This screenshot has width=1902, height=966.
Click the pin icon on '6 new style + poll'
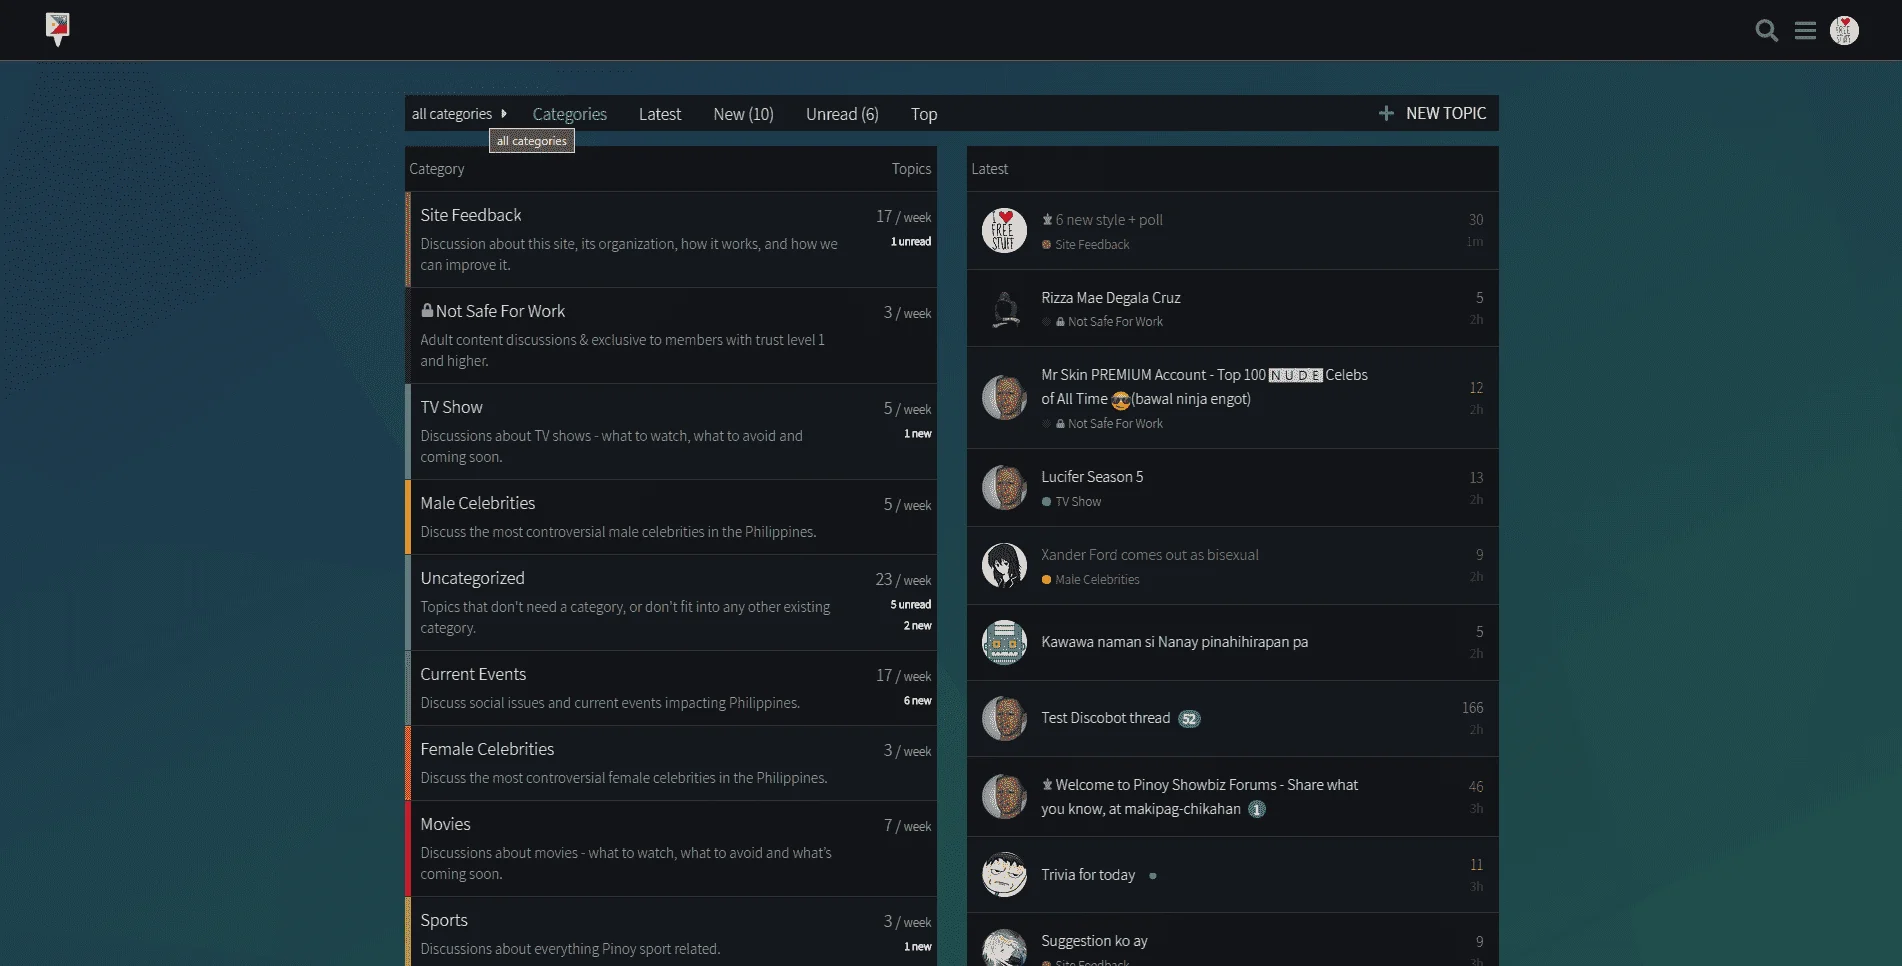tap(1047, 219)
